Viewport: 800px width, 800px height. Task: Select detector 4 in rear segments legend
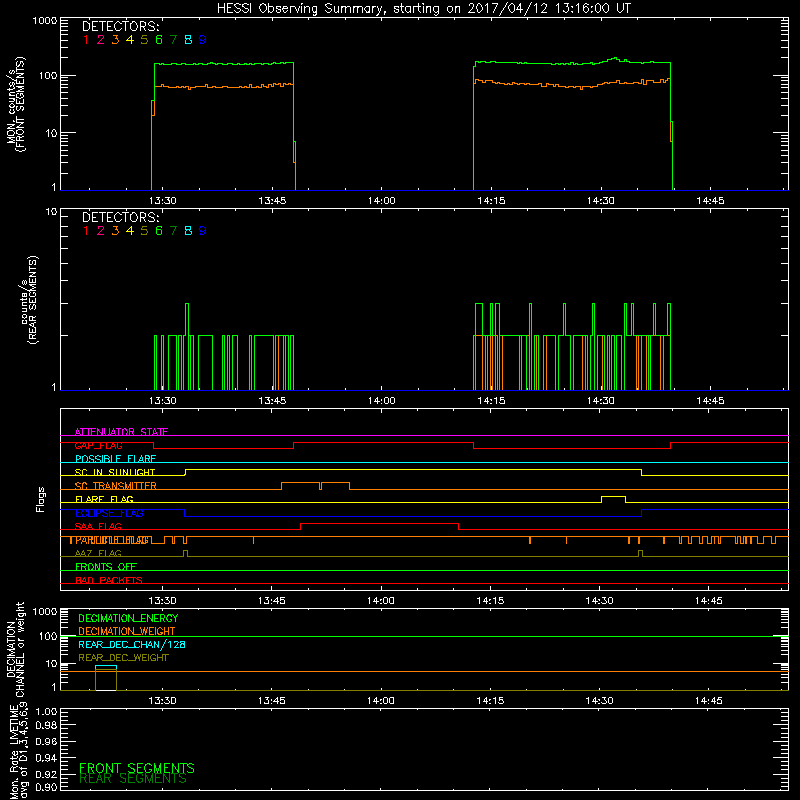(130, 231)
